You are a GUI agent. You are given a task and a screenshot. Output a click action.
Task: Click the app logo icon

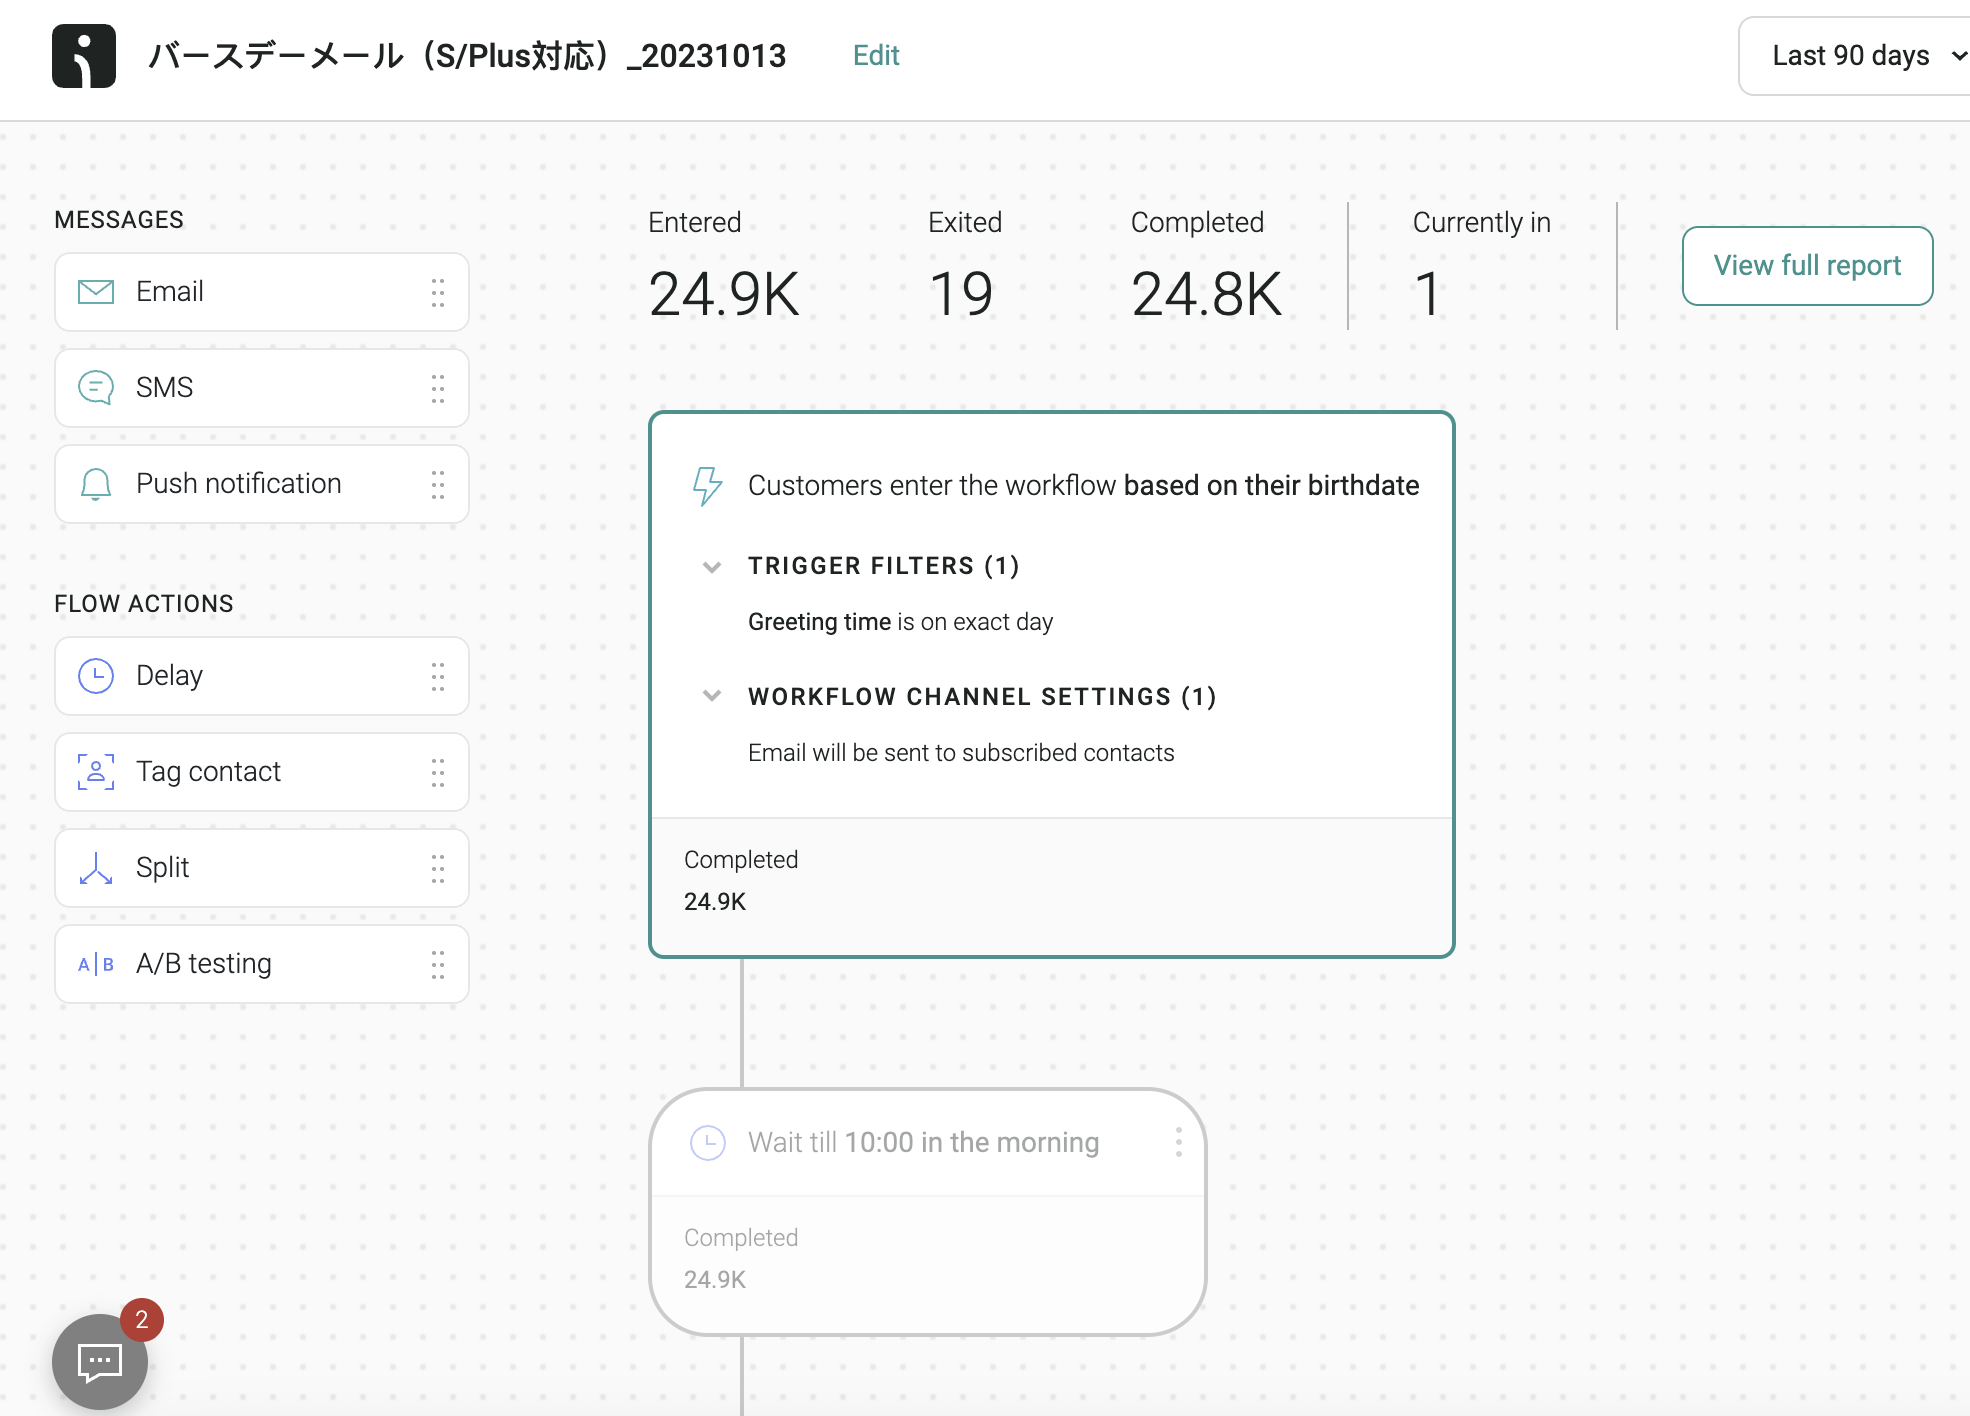tap(84, 56)
